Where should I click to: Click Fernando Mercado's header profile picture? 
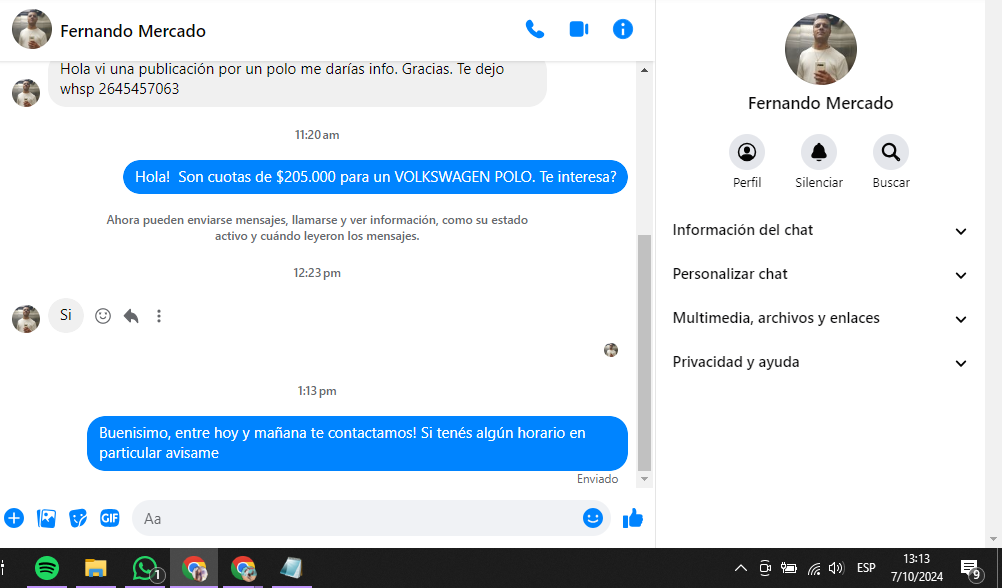[32, 29]
